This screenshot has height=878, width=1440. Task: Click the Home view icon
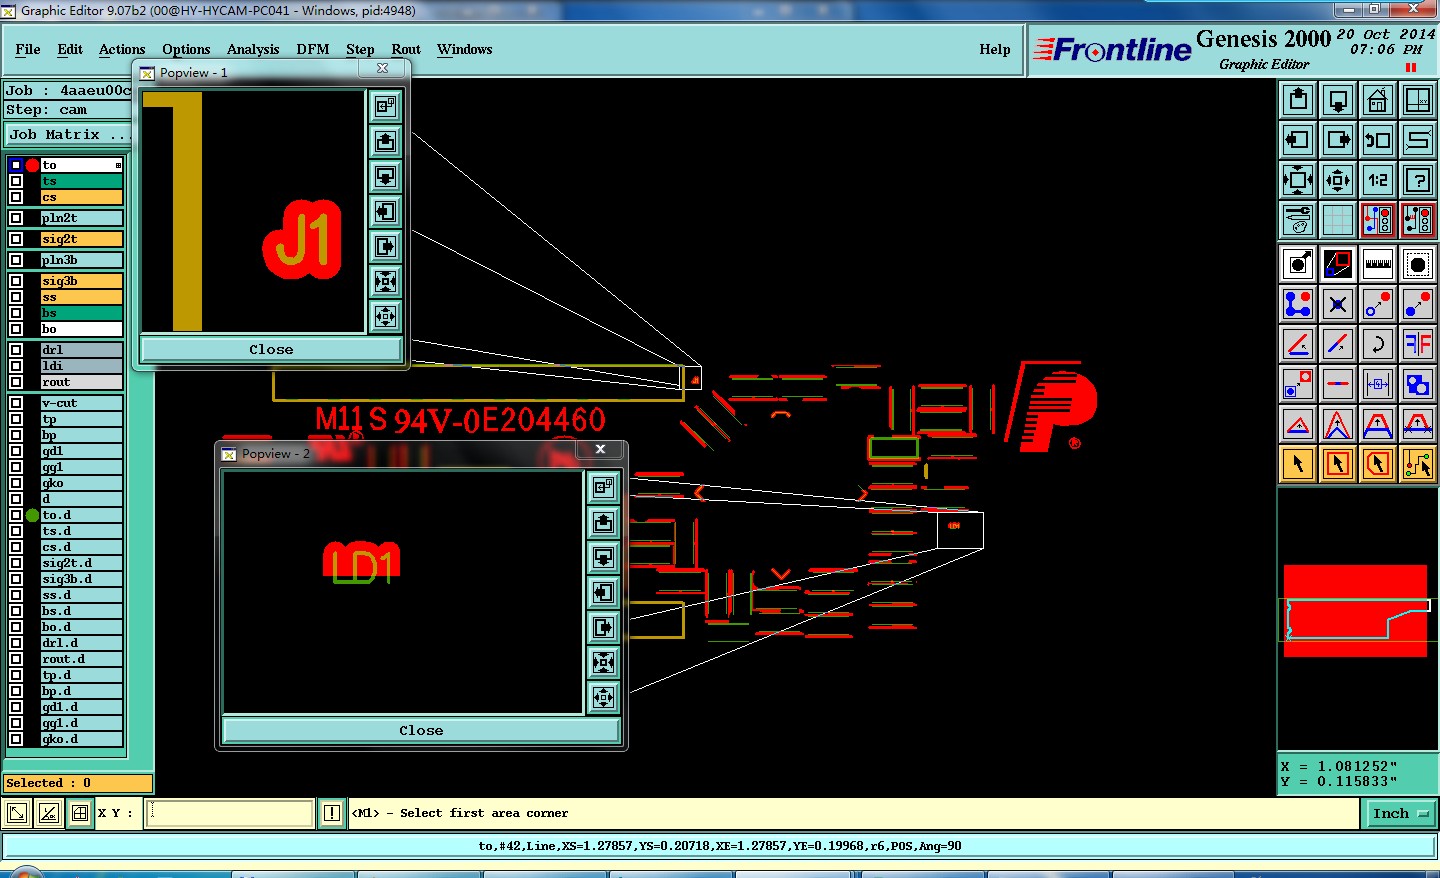[x=1378, y=100]
